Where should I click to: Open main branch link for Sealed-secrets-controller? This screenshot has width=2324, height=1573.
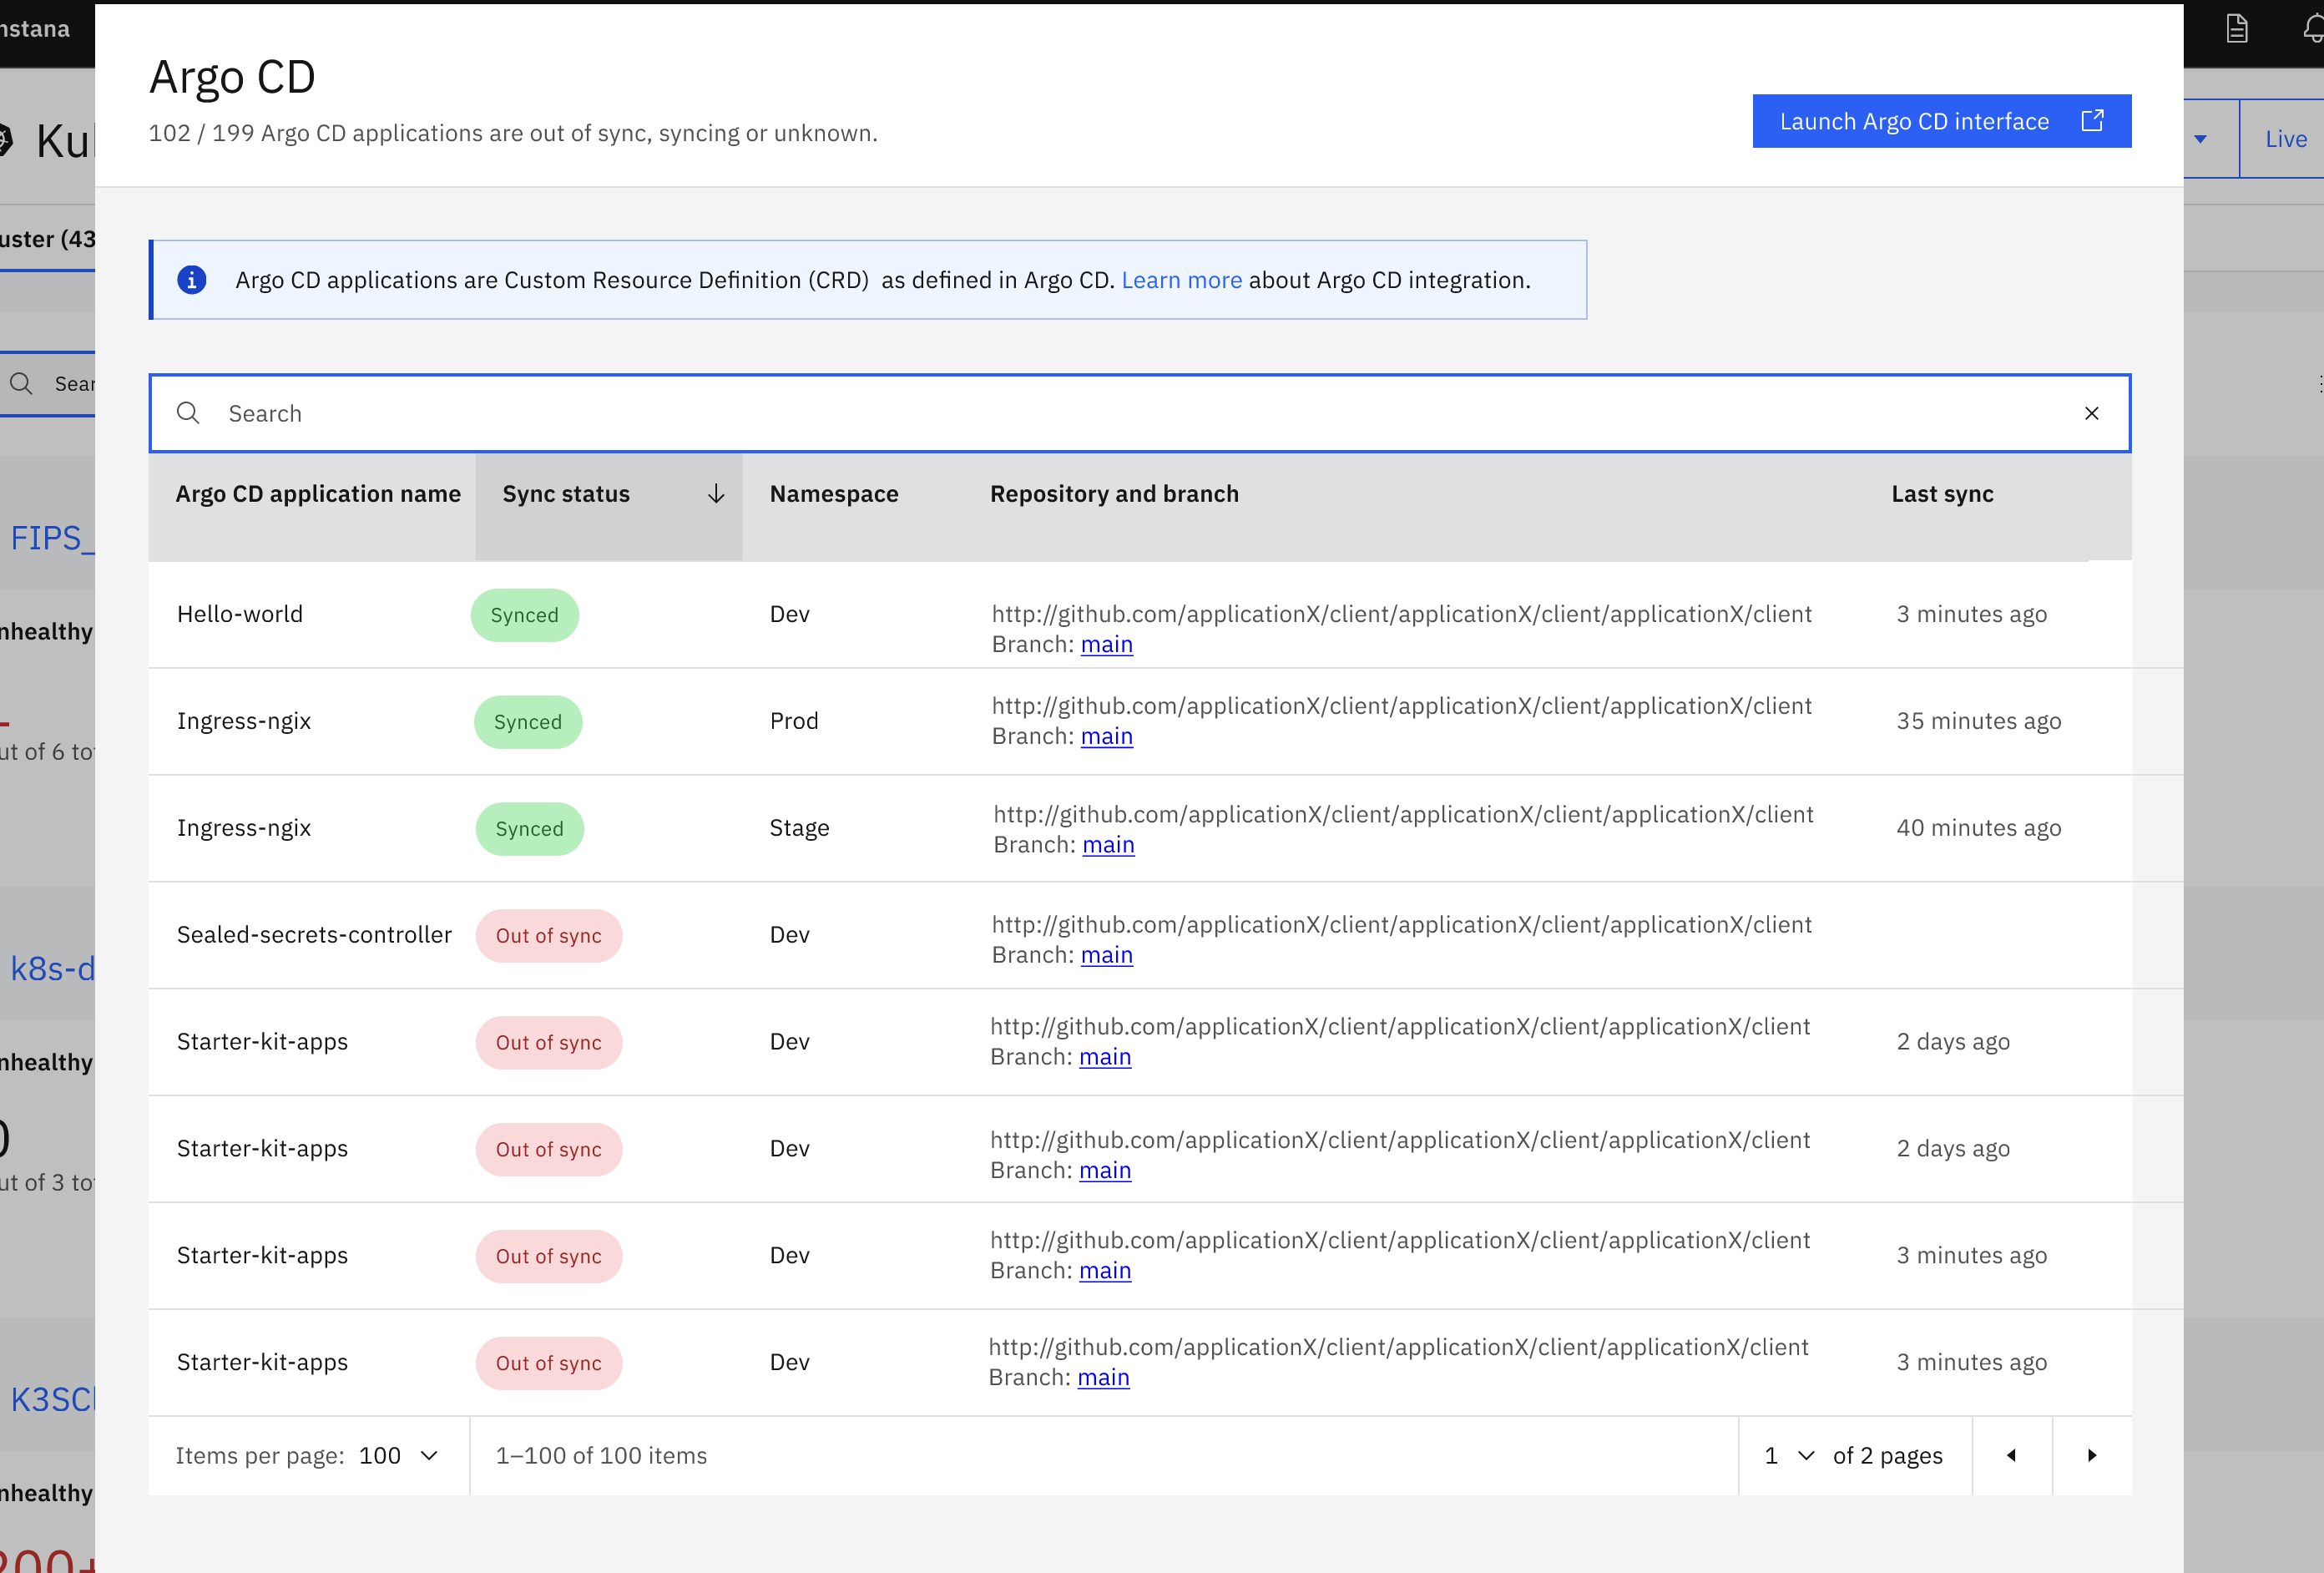(1106, 955)
